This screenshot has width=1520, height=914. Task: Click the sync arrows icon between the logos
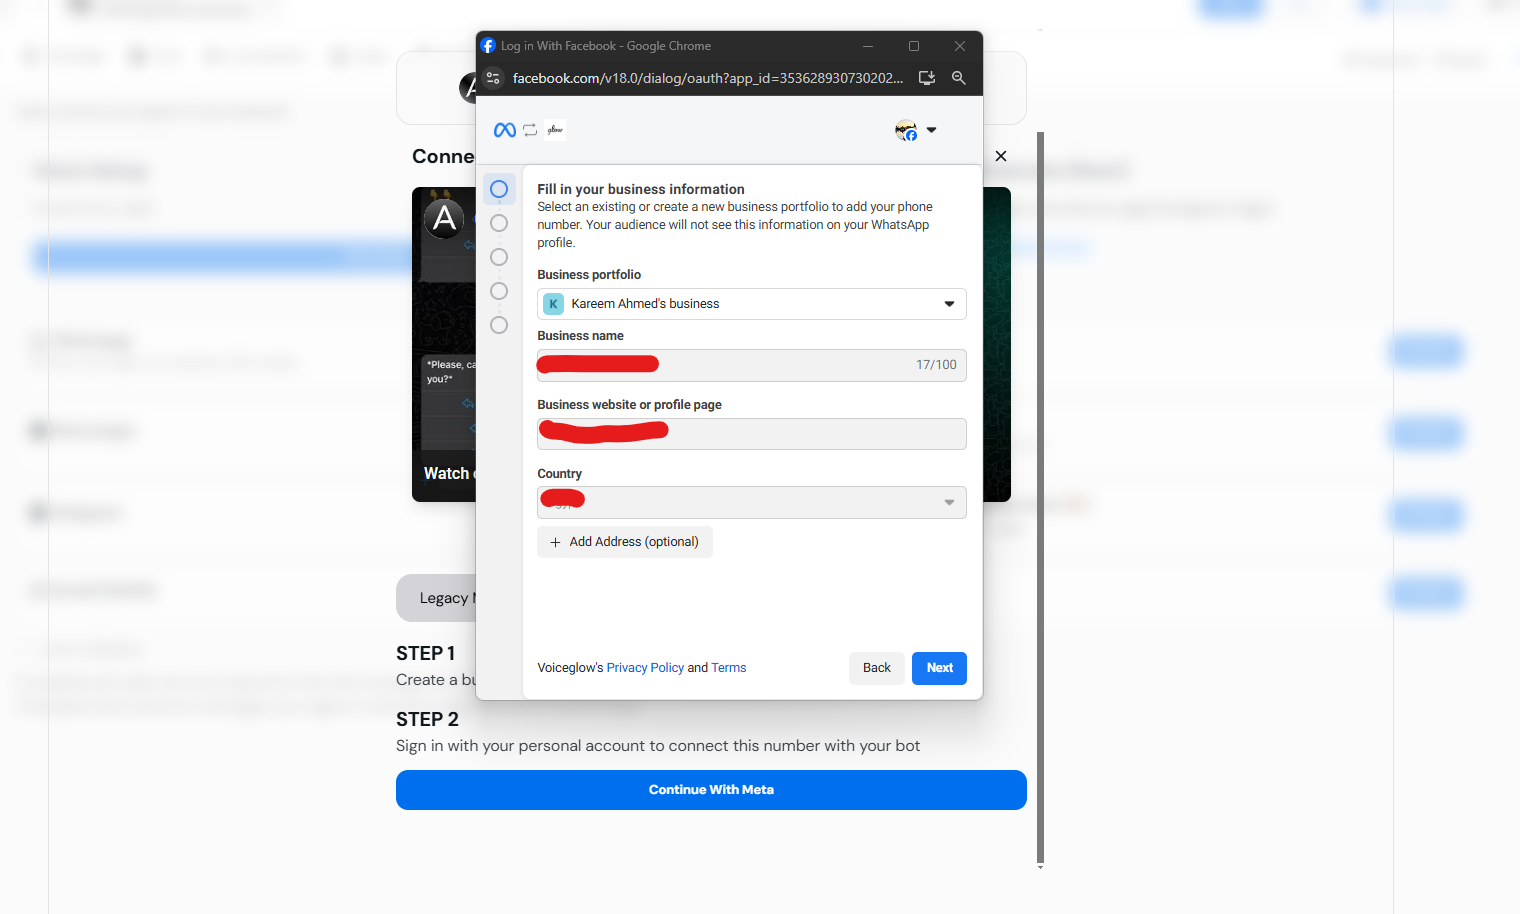click(530, 130)
